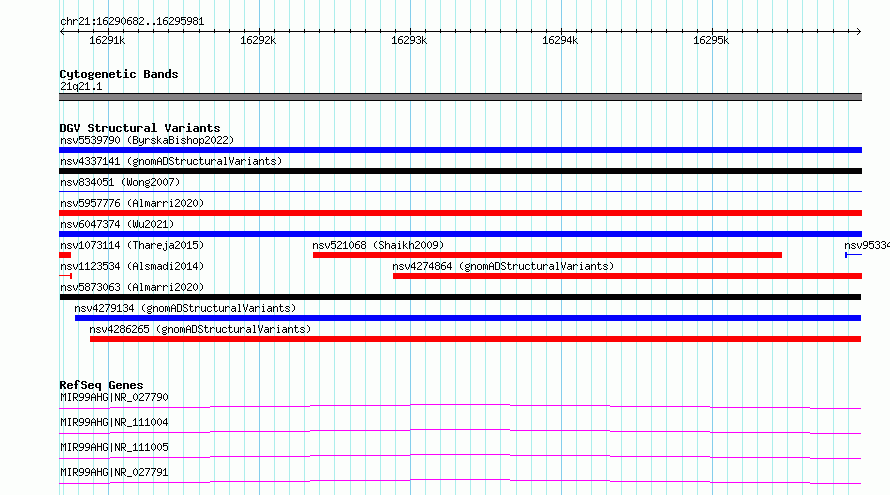Click the nsv4286265 (gnomADStructuralVariants) label
890x495 pixels.
tap(200, 329)
